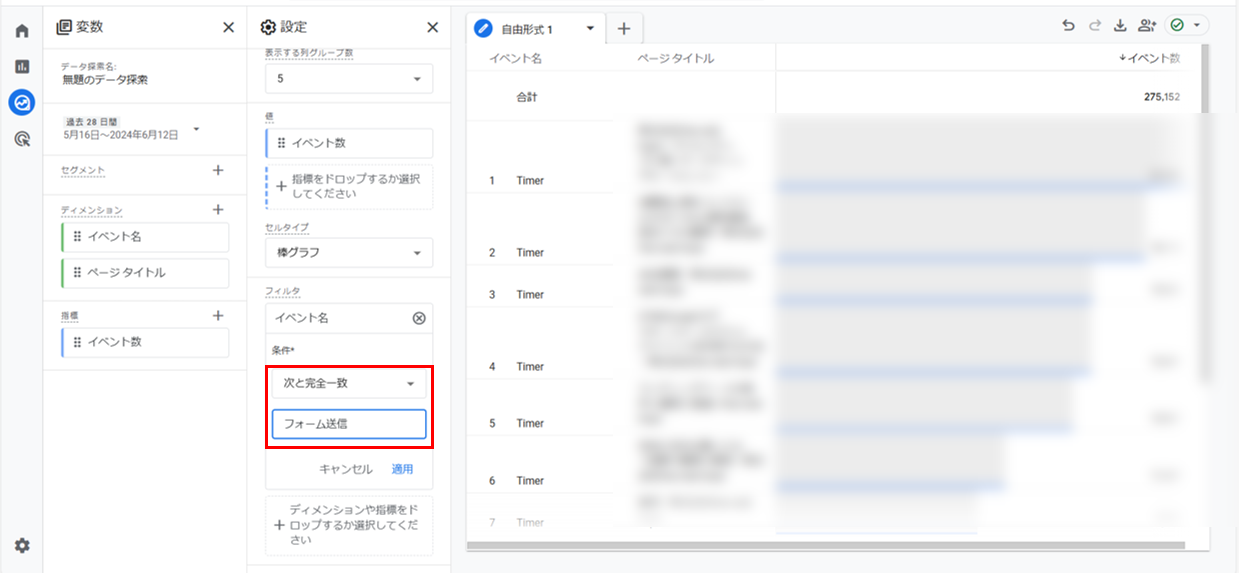The image size is (1240, 573).
Task: Click the undo arrow icon
Action: (1069, 26)
